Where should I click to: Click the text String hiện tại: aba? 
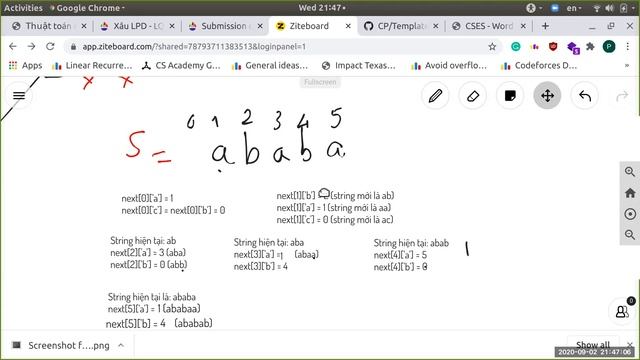269,242
